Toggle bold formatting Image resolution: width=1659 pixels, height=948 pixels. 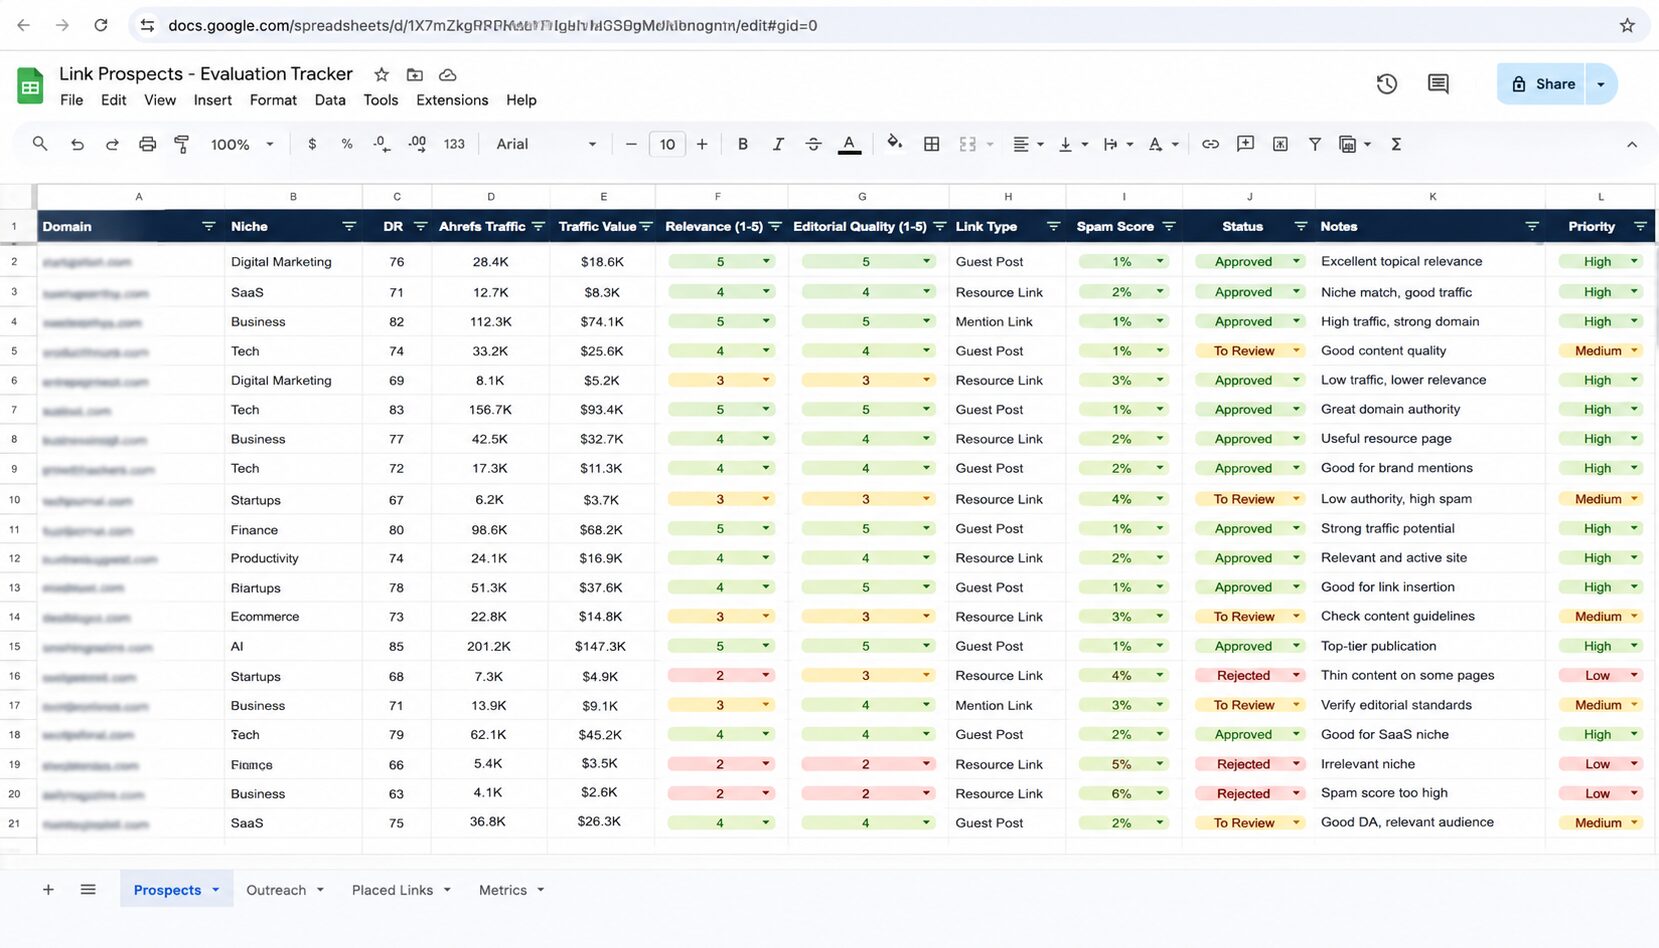point(742,144)
